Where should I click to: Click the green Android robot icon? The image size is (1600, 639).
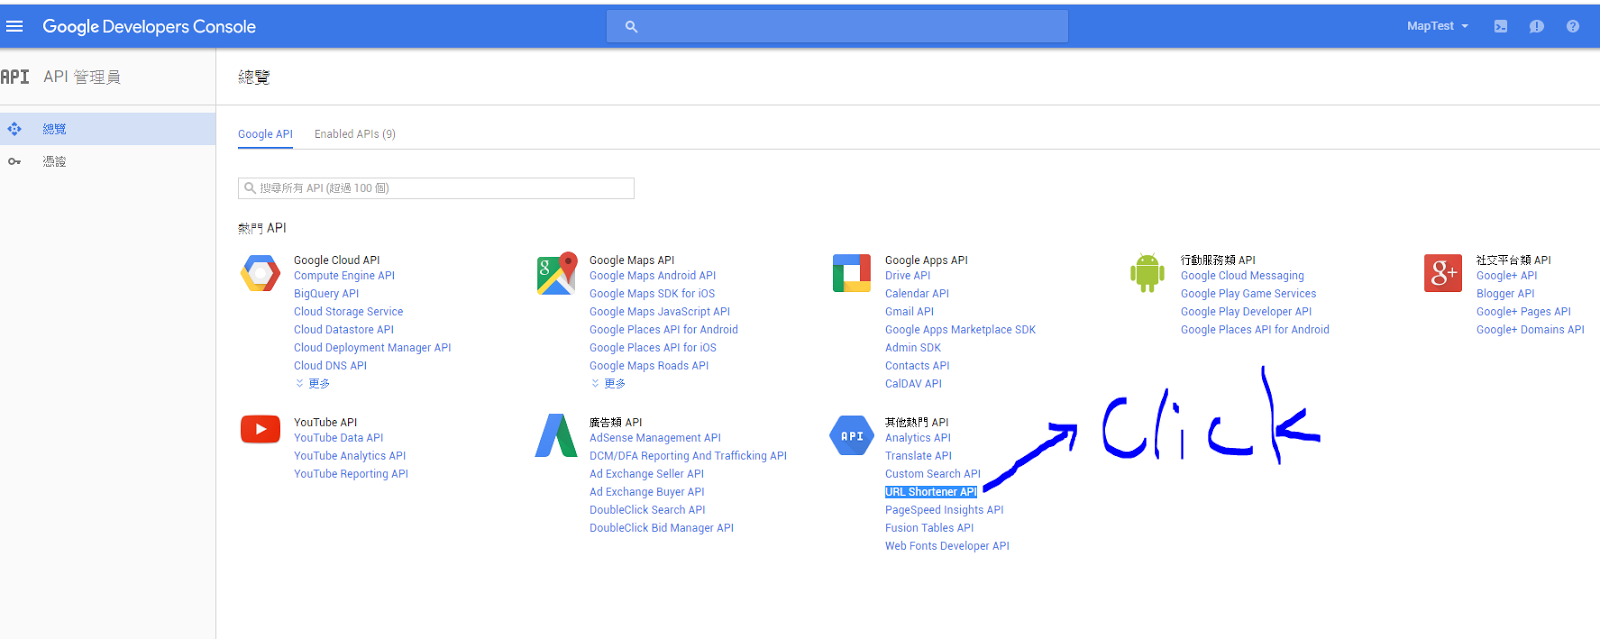[x=1147, y=273]
